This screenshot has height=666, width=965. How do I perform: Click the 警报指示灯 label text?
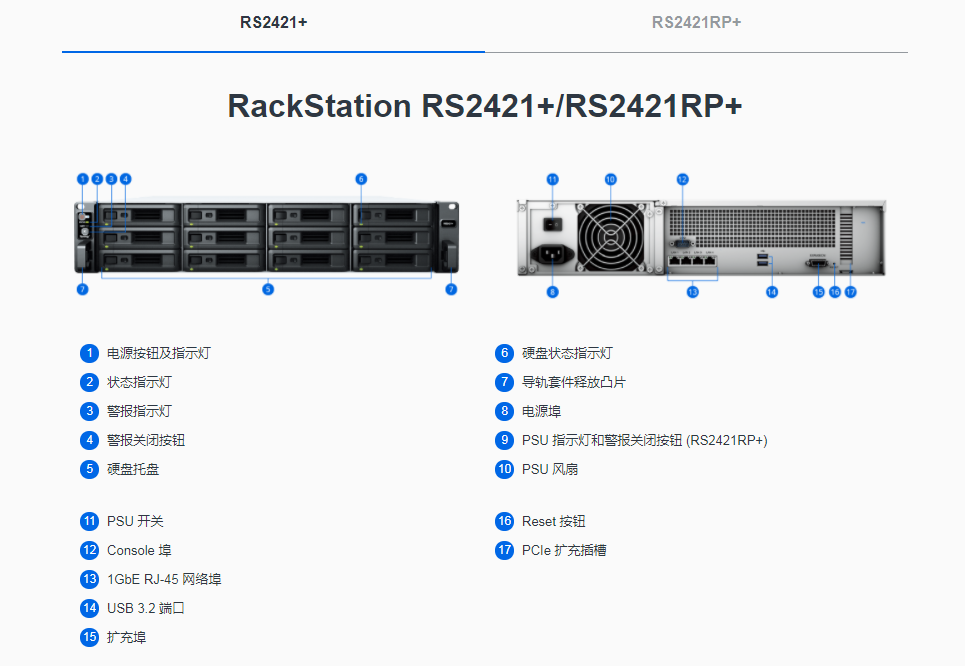coord(139,411)
